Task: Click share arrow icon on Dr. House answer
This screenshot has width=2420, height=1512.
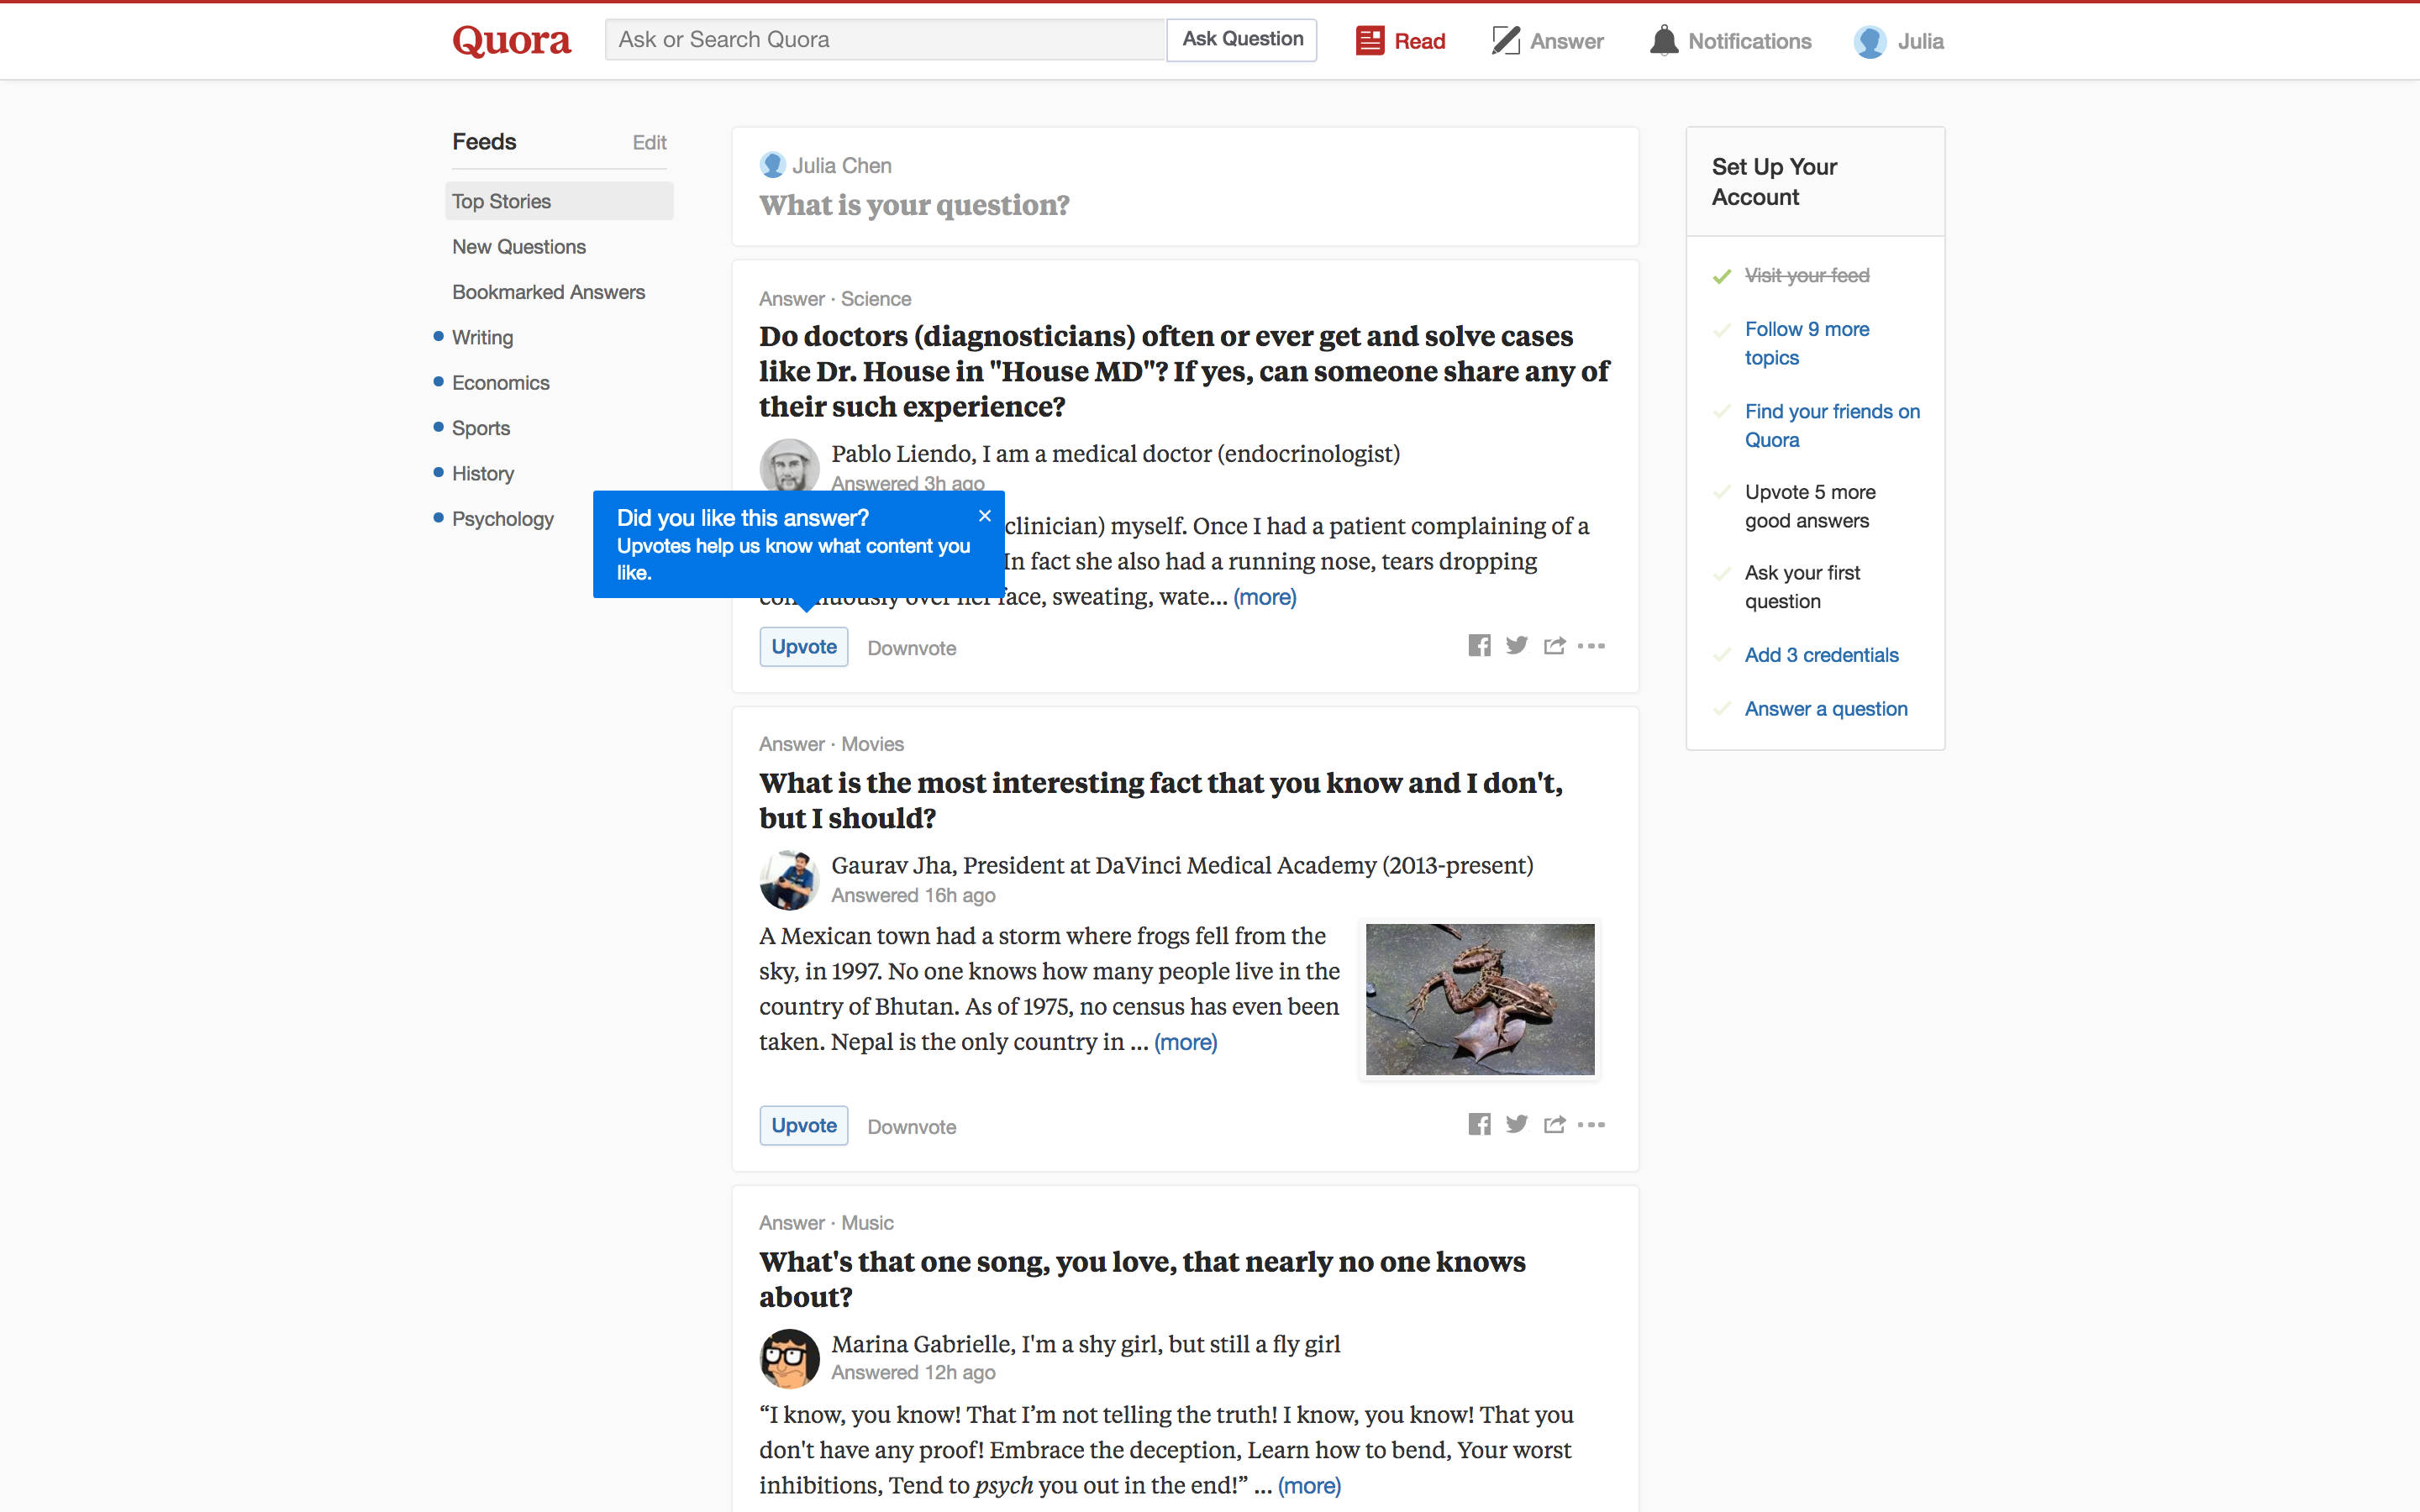Action: 1554,646
